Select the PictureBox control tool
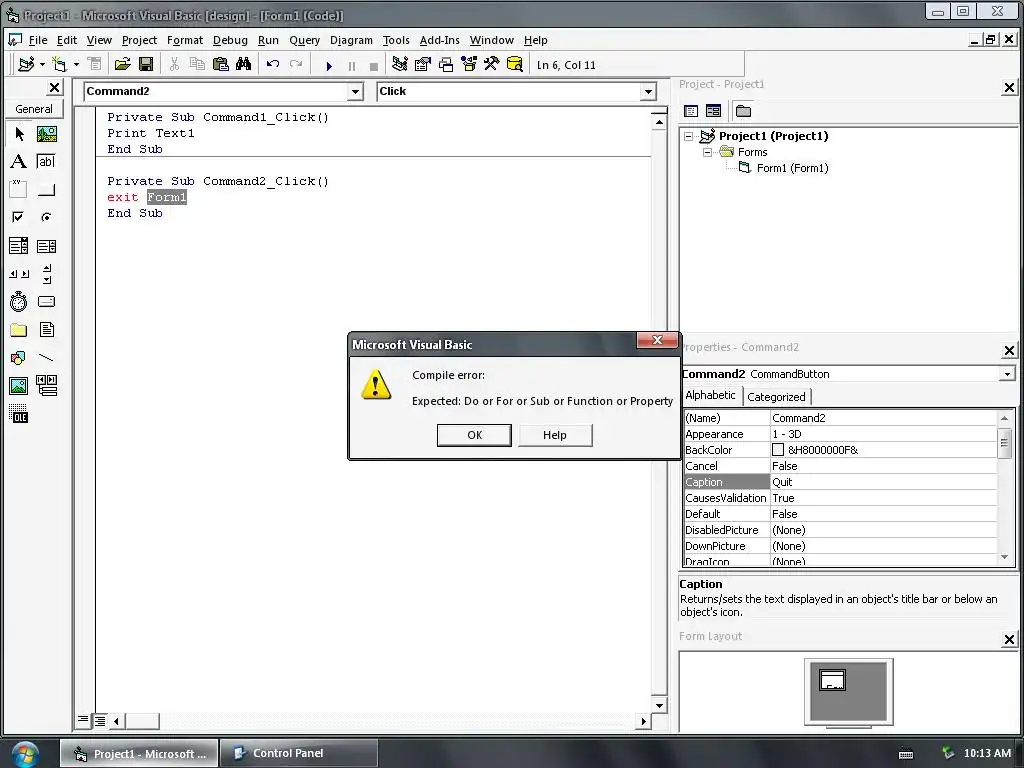 46,134
